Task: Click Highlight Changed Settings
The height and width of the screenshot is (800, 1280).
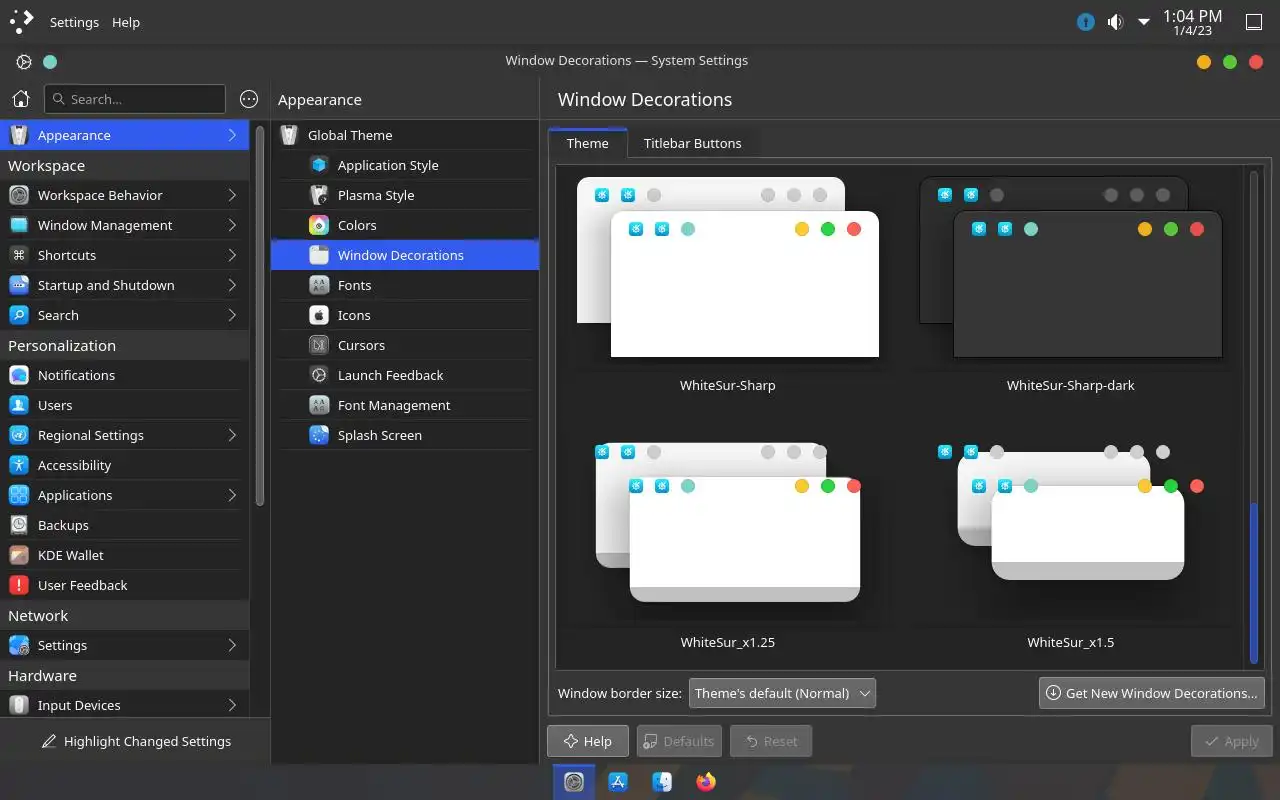Action: tap(135, 741)
